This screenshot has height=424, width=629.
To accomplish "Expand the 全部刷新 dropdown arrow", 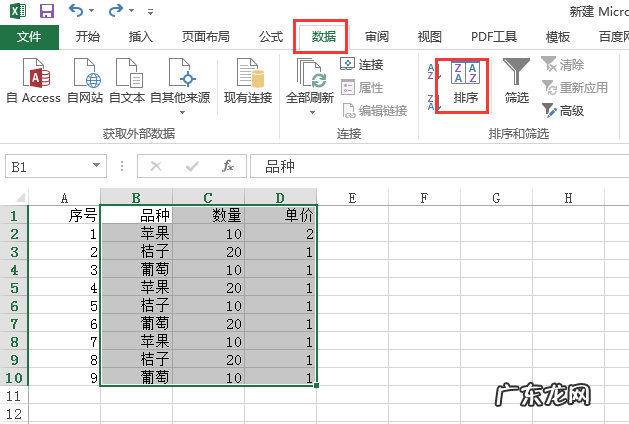I will [x=312, y=112].
